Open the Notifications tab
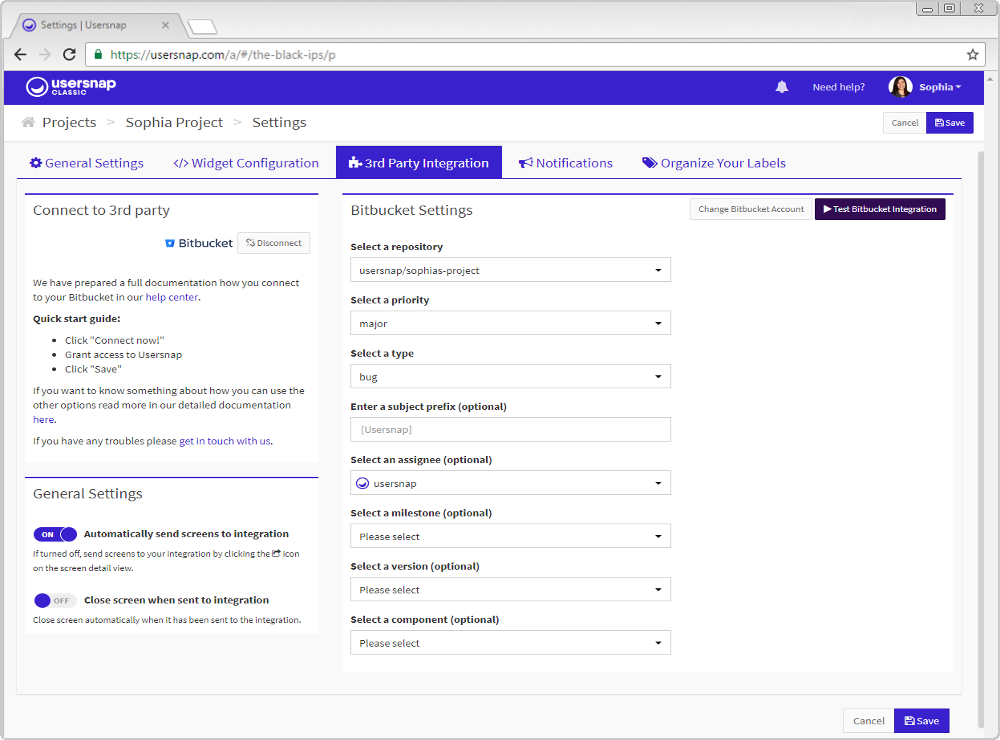Image resolution: width=1000 pixels, height=740 pixels. [x=565, y=163]
